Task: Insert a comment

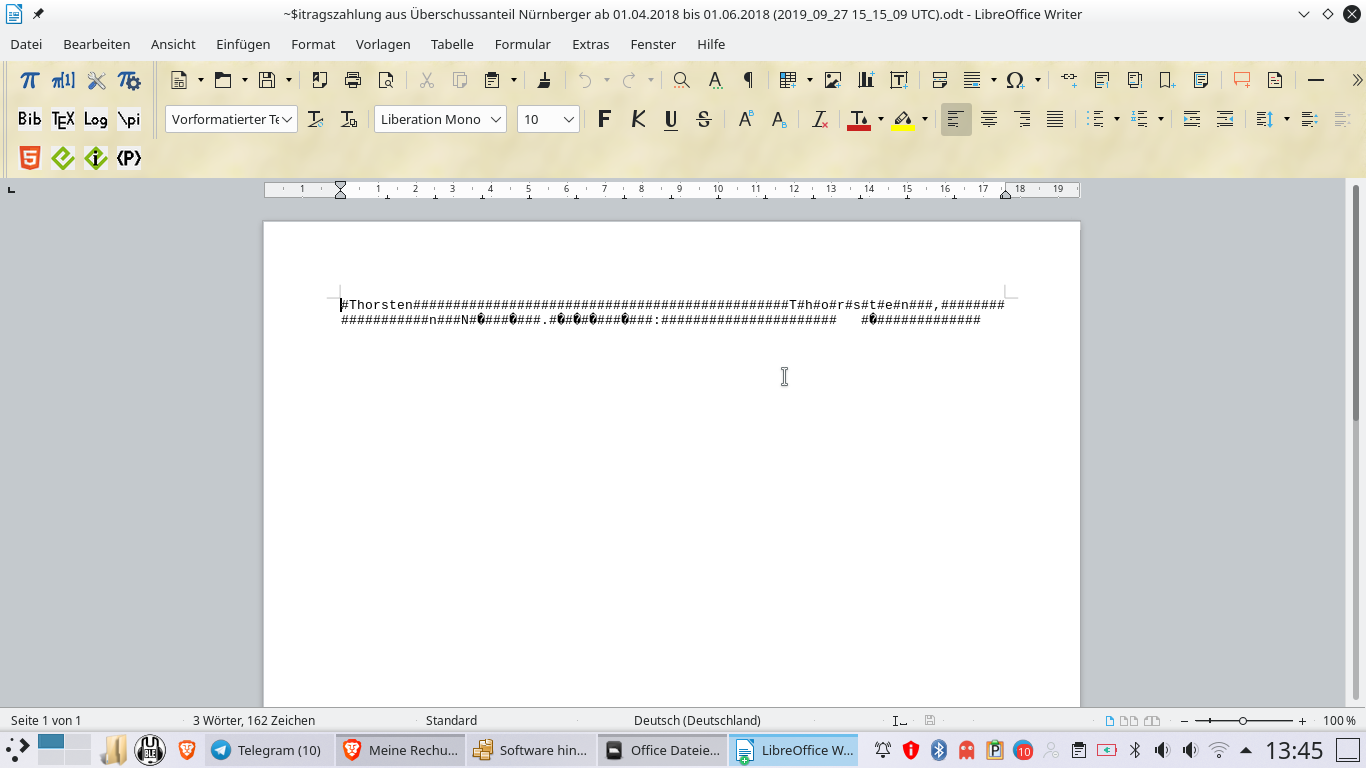Action: point(1242,80)
